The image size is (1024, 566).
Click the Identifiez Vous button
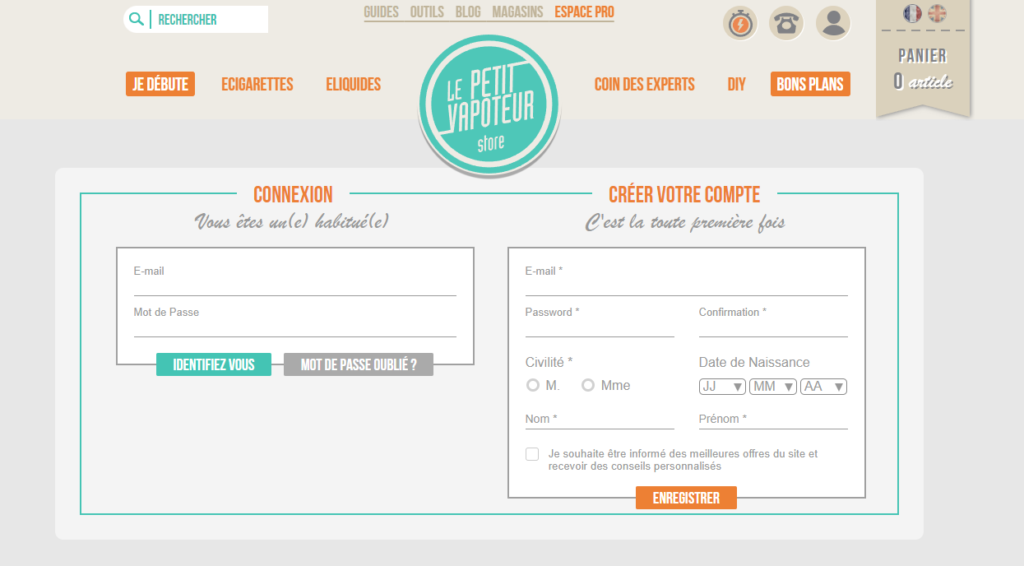[x=214, y=364]
